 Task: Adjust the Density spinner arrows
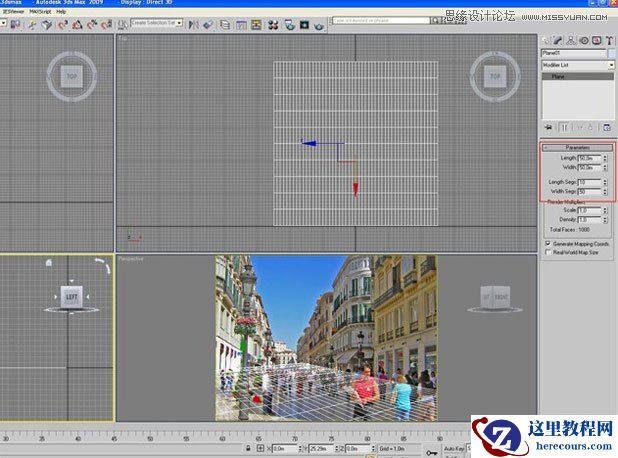pyautogui.click(x=605, y=220)
